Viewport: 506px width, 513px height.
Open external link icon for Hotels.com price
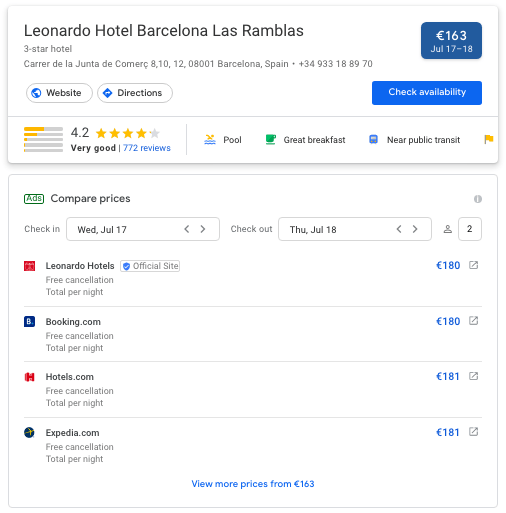(473, 376)
